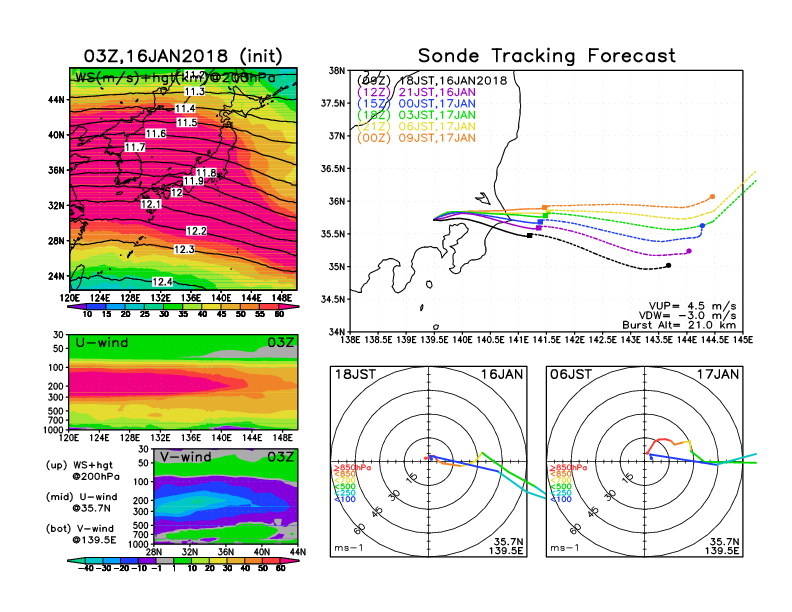
Task: Click the '12.1' height contour label
Action: click(151, 205)
